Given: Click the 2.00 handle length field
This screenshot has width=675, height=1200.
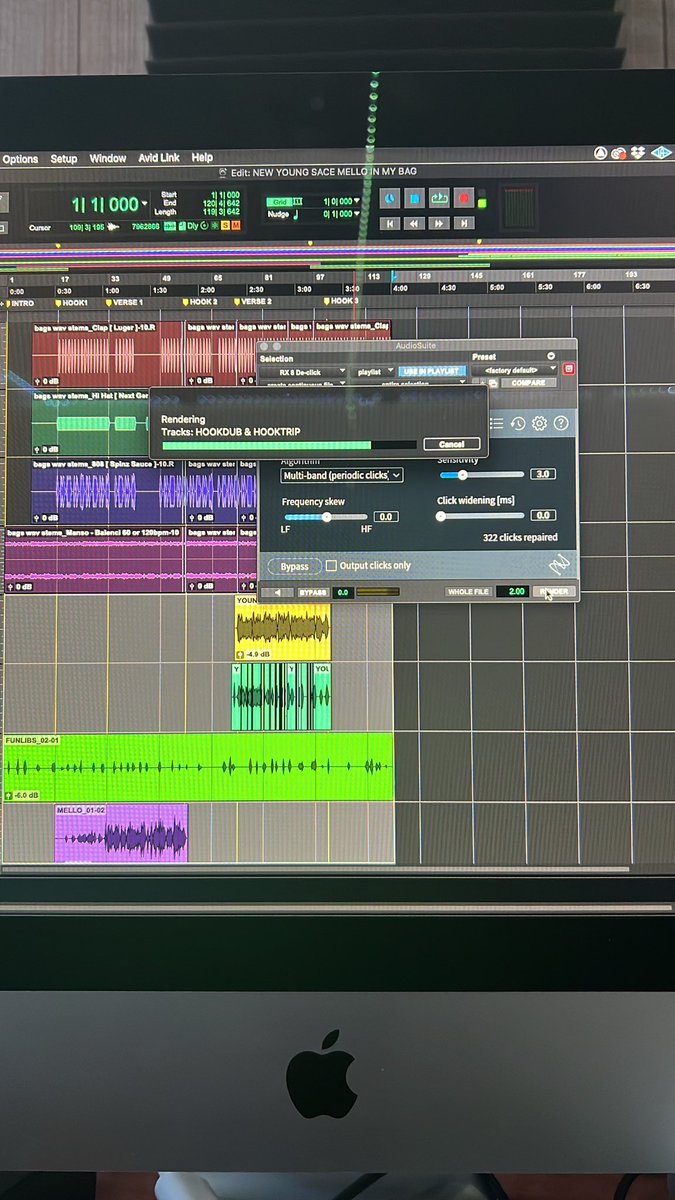Looking at the screenshot, I should 515,592.
